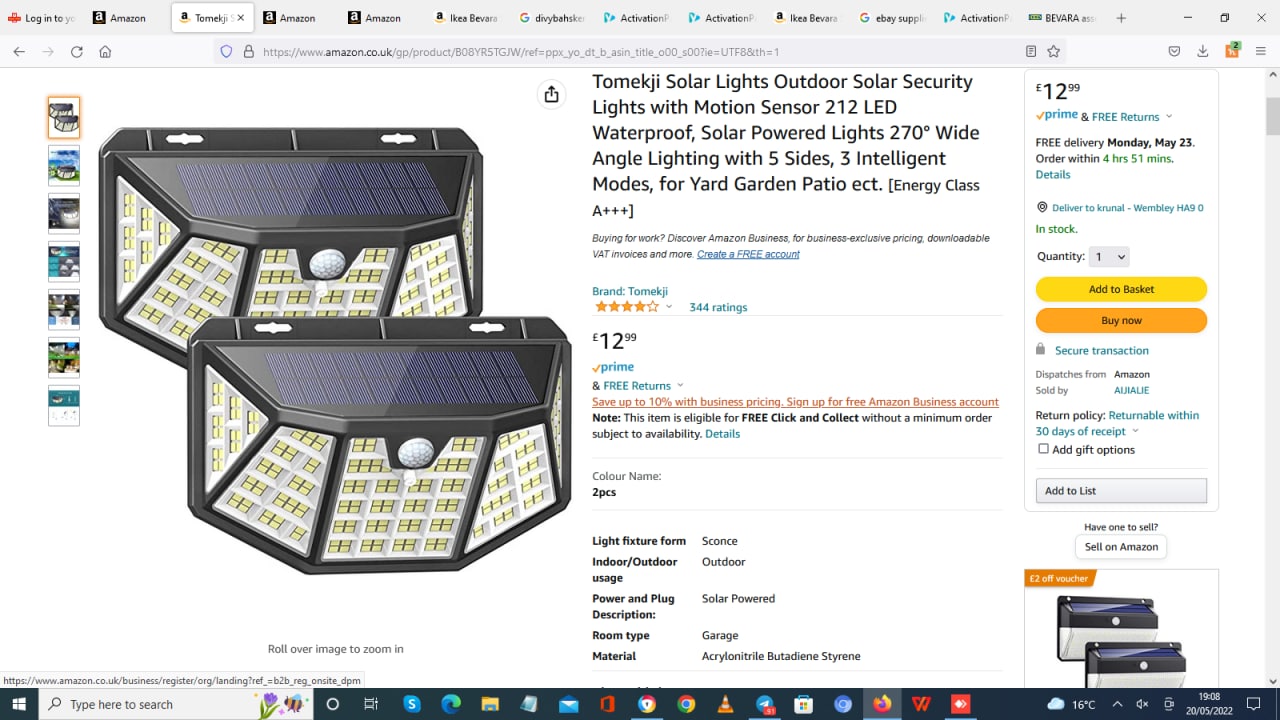Click the share icon above product image
1280x720 pixels.
pos(551,94)
